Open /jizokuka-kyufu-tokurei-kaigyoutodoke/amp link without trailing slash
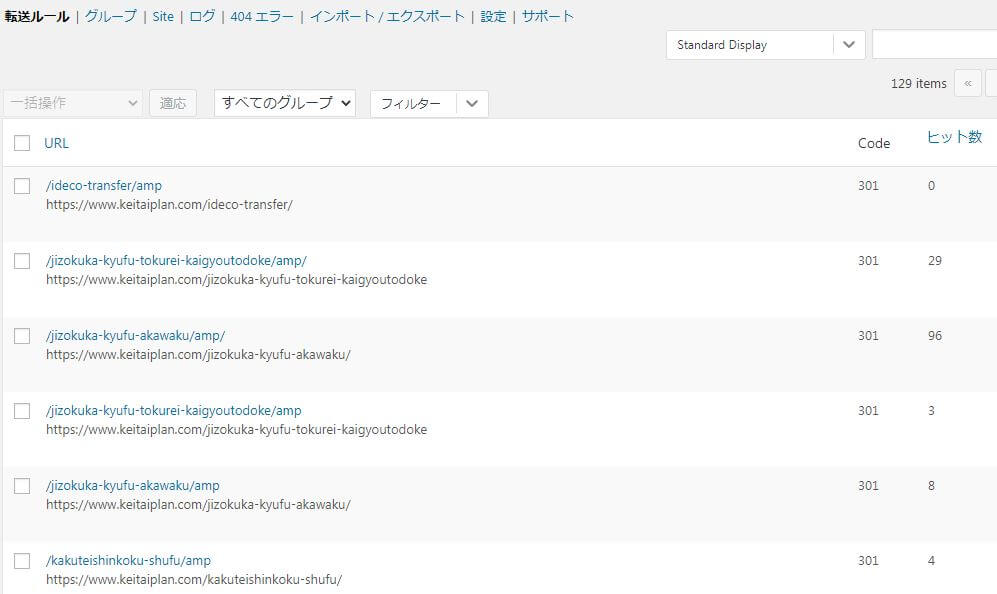Screen dimensions: 997x594 coord(174,411)
